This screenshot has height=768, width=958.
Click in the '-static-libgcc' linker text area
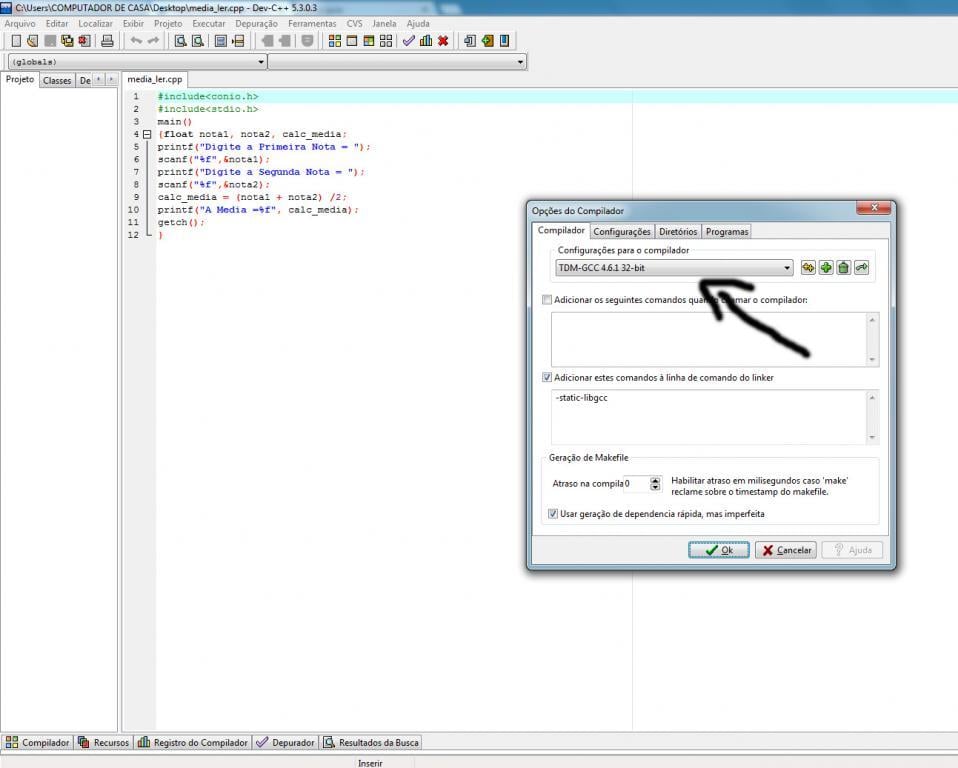pyautogui.click(x=709, y=417)
